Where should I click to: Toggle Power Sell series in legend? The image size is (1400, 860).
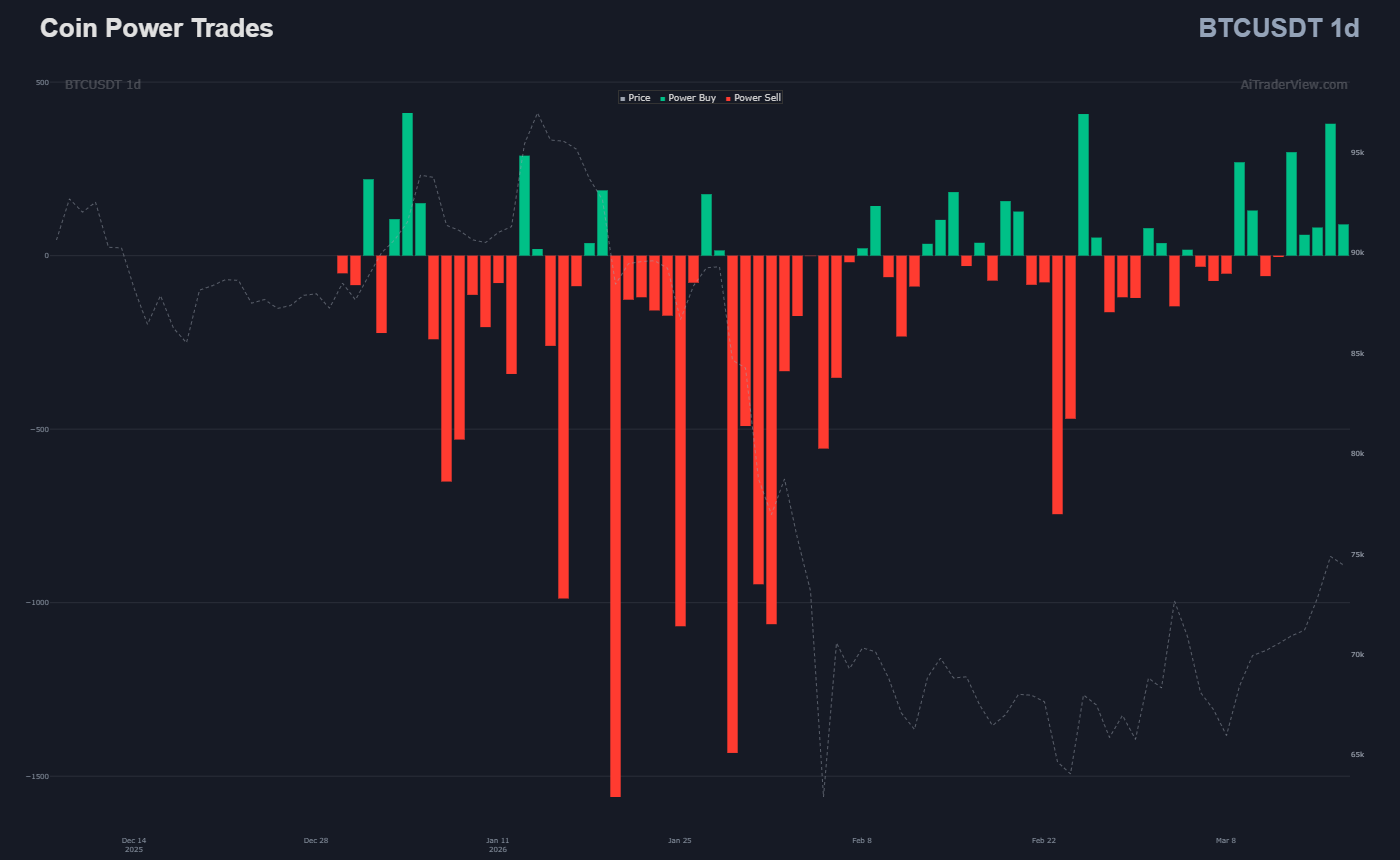[x=757, y=98]
